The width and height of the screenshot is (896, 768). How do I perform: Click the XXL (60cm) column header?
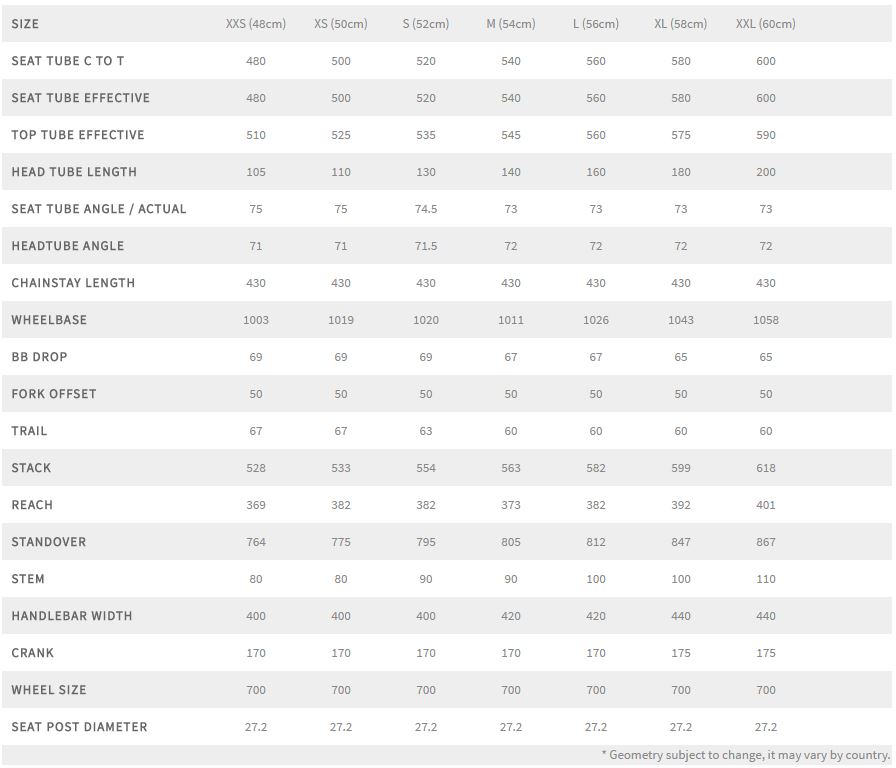click(x=766, y=24)
